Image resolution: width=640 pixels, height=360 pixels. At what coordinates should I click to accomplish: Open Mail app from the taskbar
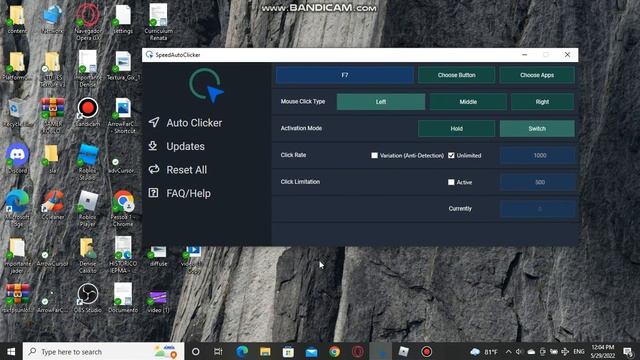tap(311, 351)
